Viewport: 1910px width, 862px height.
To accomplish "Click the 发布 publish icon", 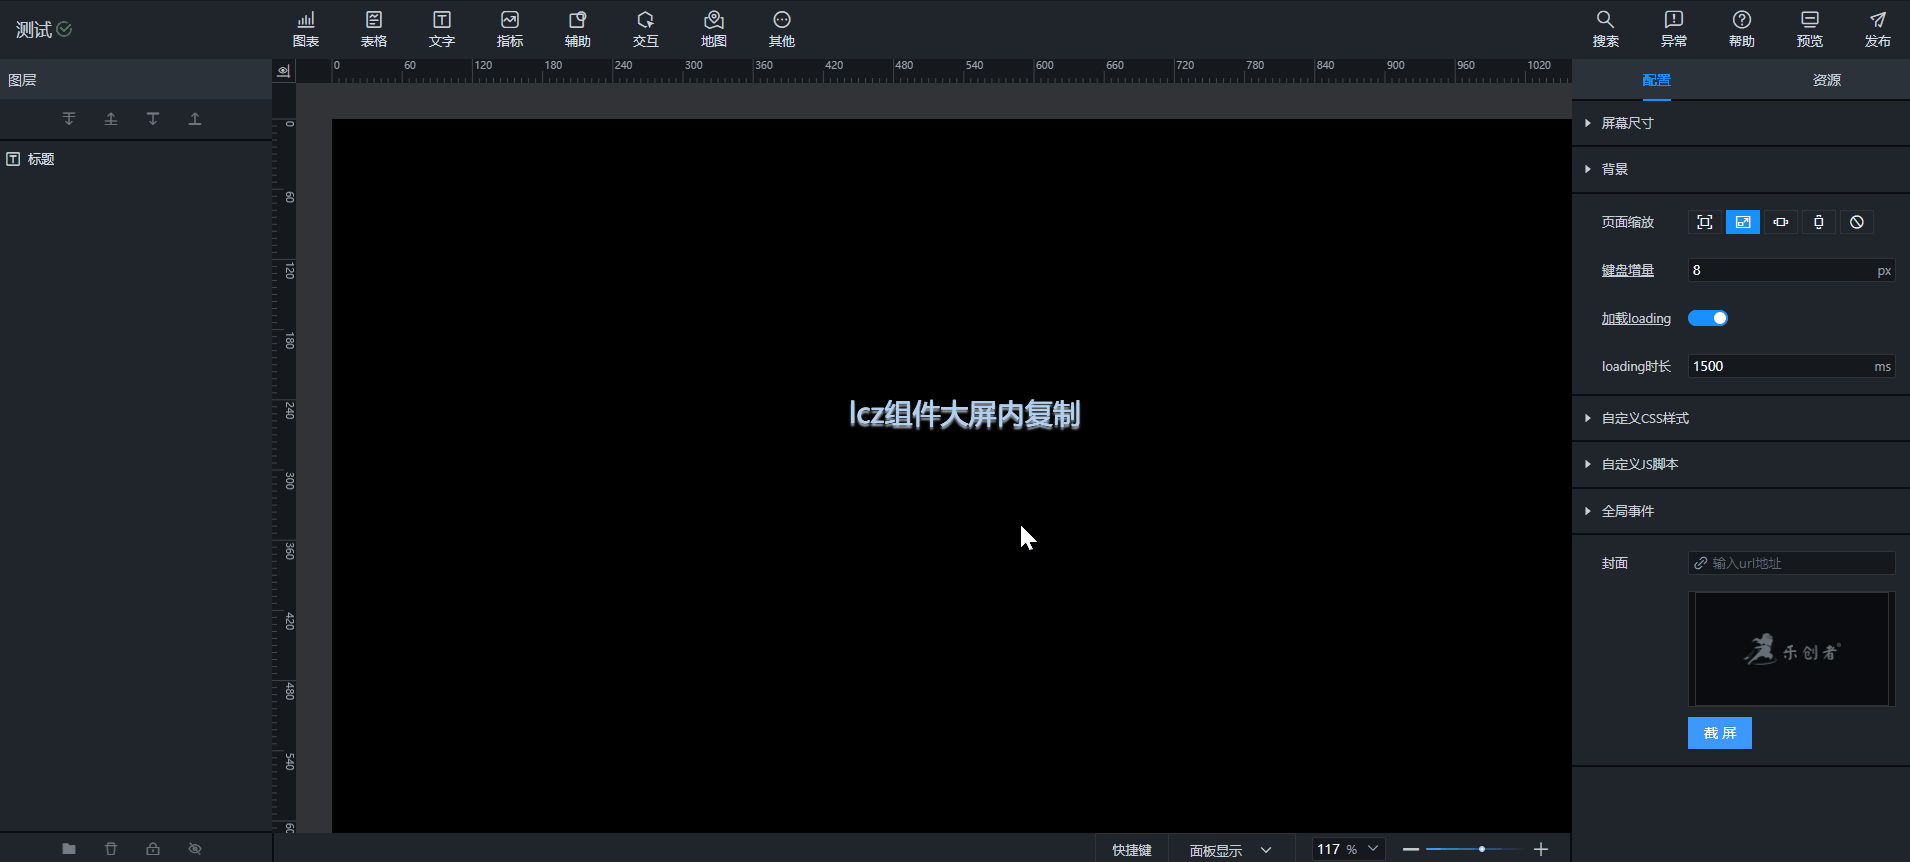I will tap(1877, 29).
